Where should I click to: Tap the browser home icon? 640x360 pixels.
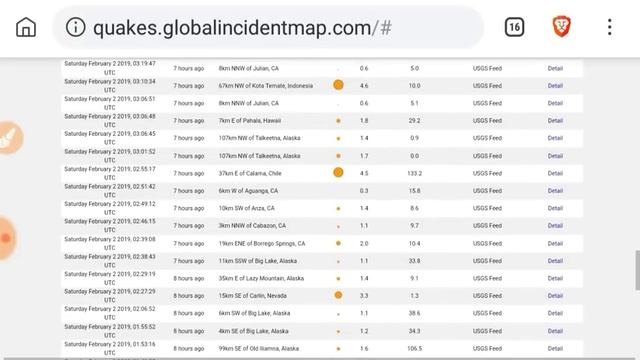click(x=26, y=27)
